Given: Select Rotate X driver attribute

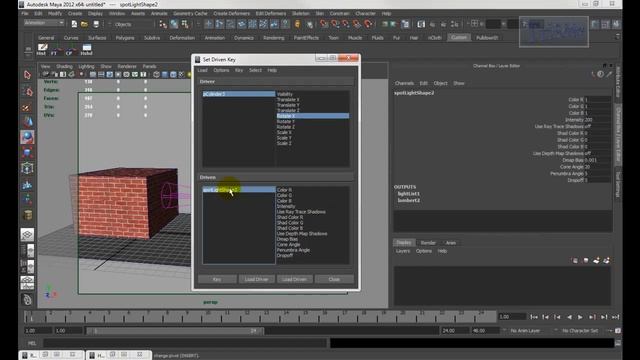Looking at the screenshot, I should [x=313, y=116].
